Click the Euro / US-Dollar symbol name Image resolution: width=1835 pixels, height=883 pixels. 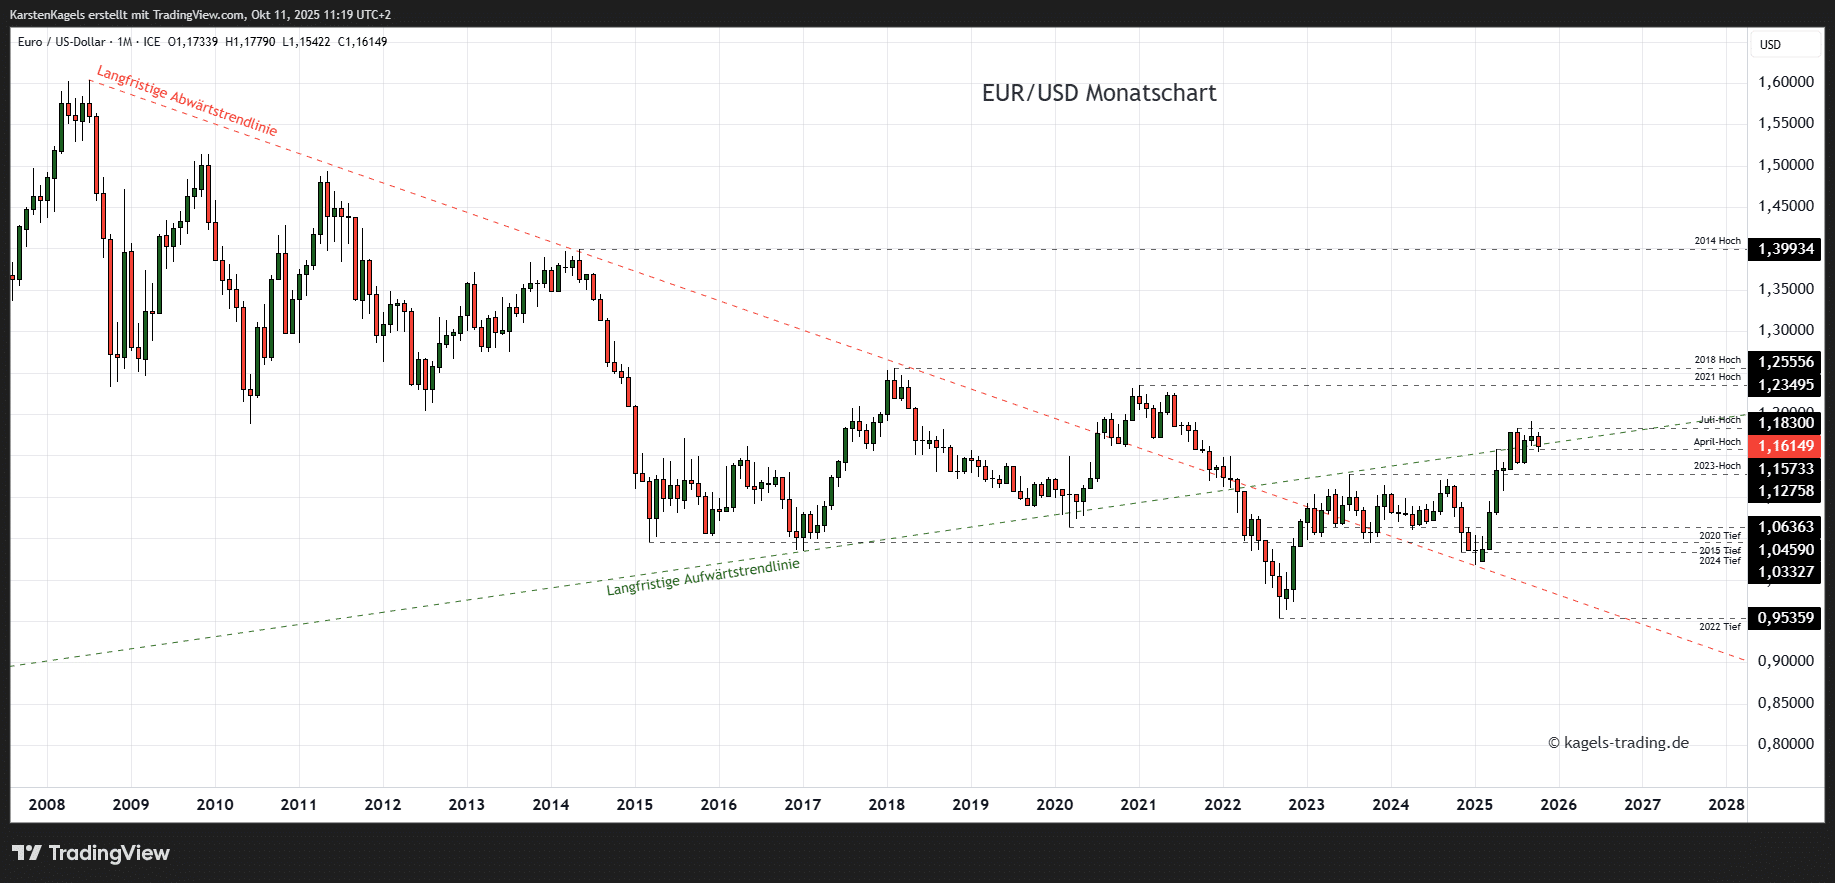click(61, 42)
